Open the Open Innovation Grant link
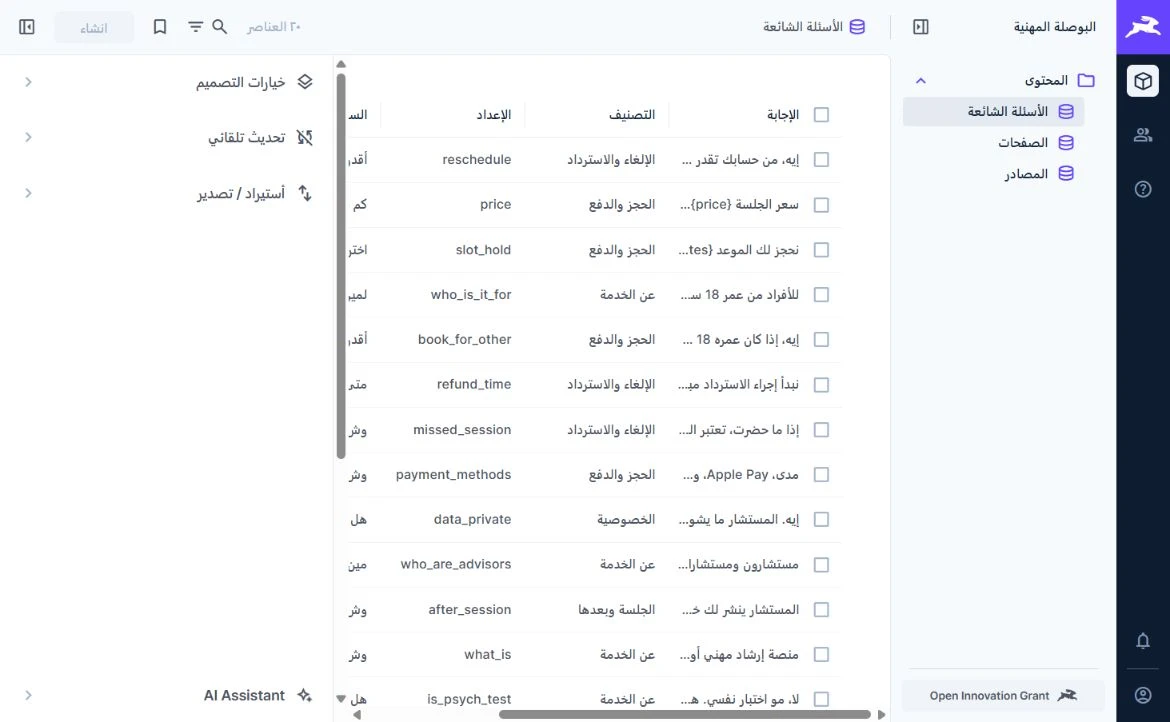This screenshot has width=1170, height=722. click(x=1003, y=695)
